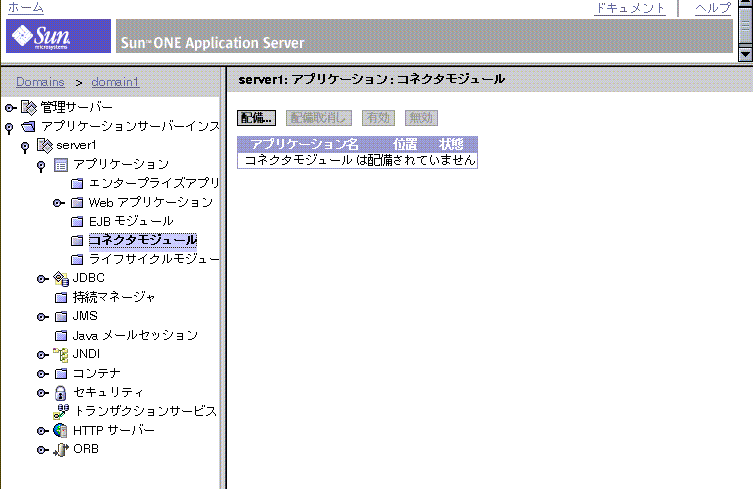The width and height of the screenshot is (753, 489).
Task: Select 持続マネージャ tree item
Action: coord(114,297)
